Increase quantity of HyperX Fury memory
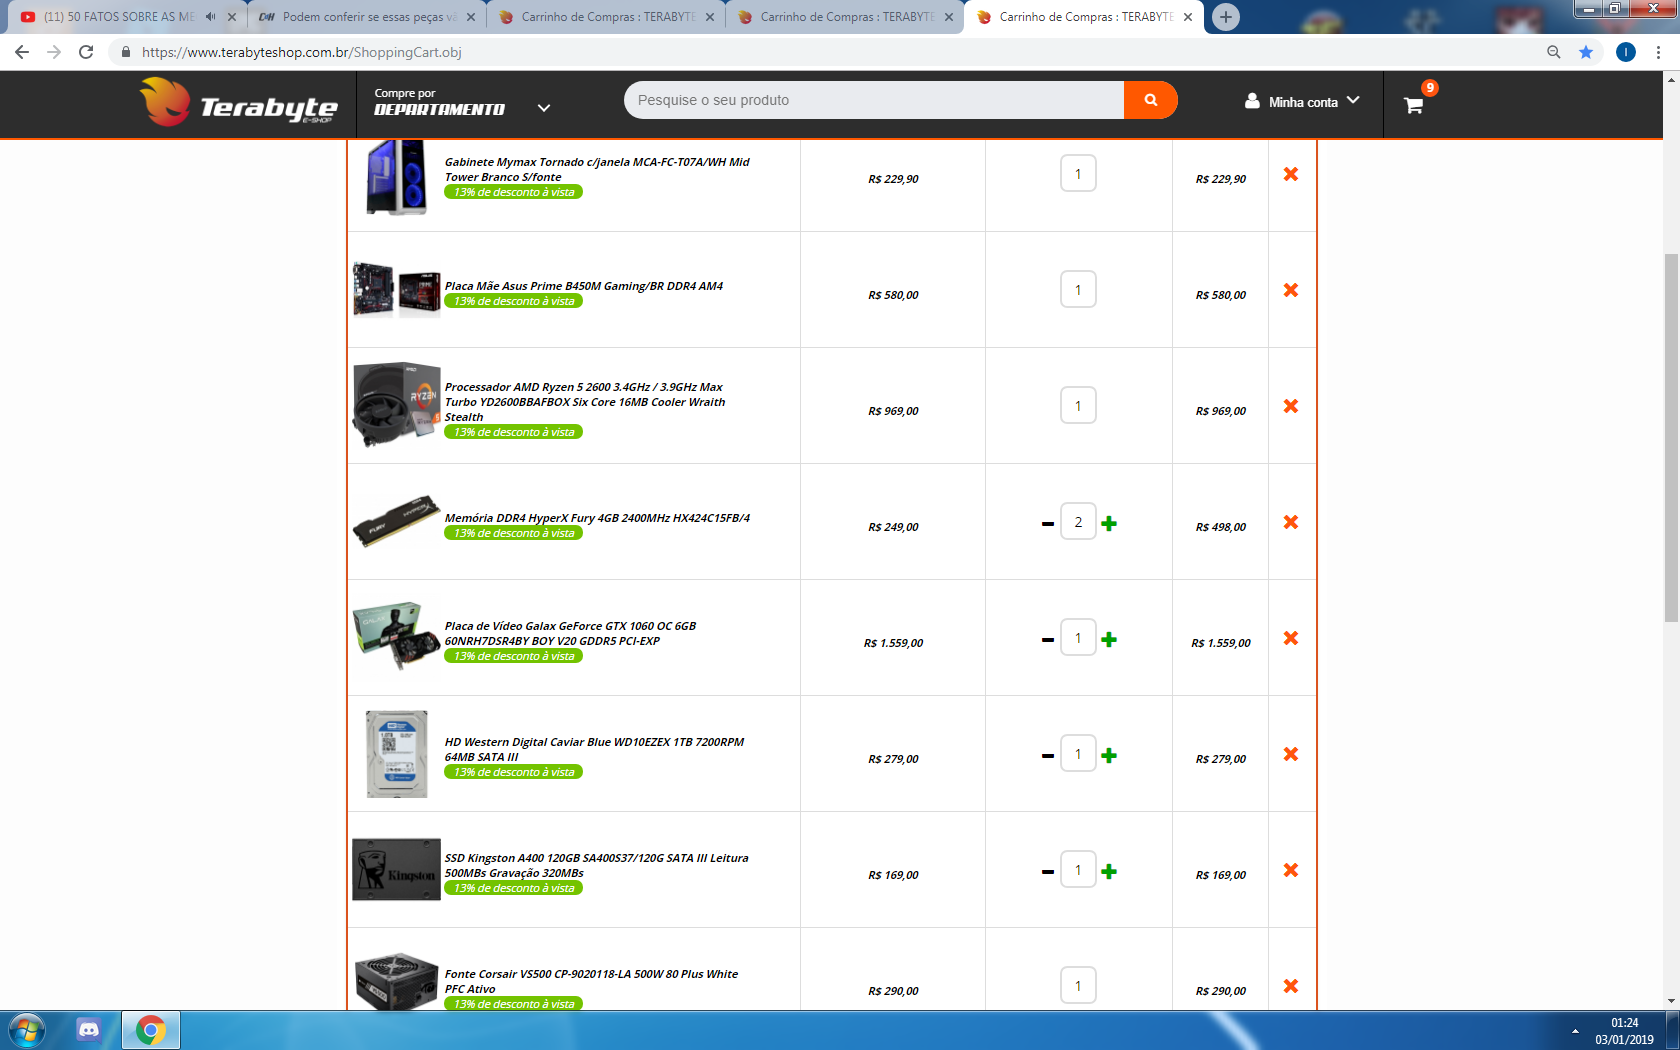 pyautogui.click(x=1109, y=523)
